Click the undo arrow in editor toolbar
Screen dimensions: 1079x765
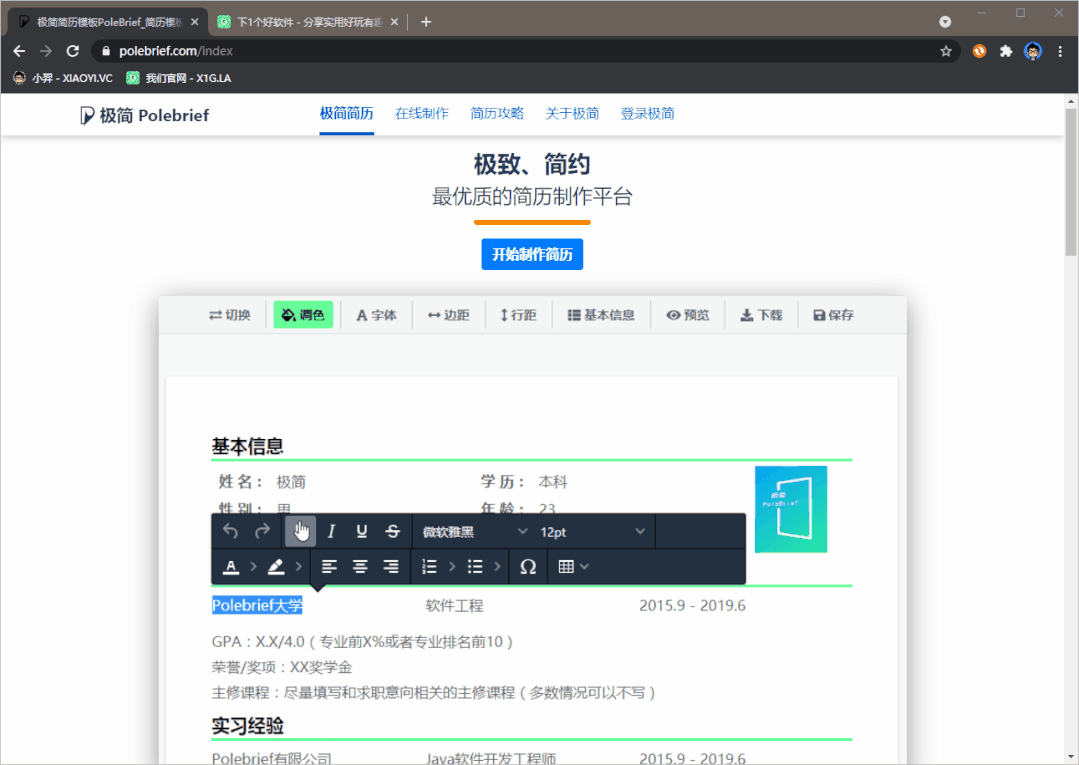tap(231, 531)
